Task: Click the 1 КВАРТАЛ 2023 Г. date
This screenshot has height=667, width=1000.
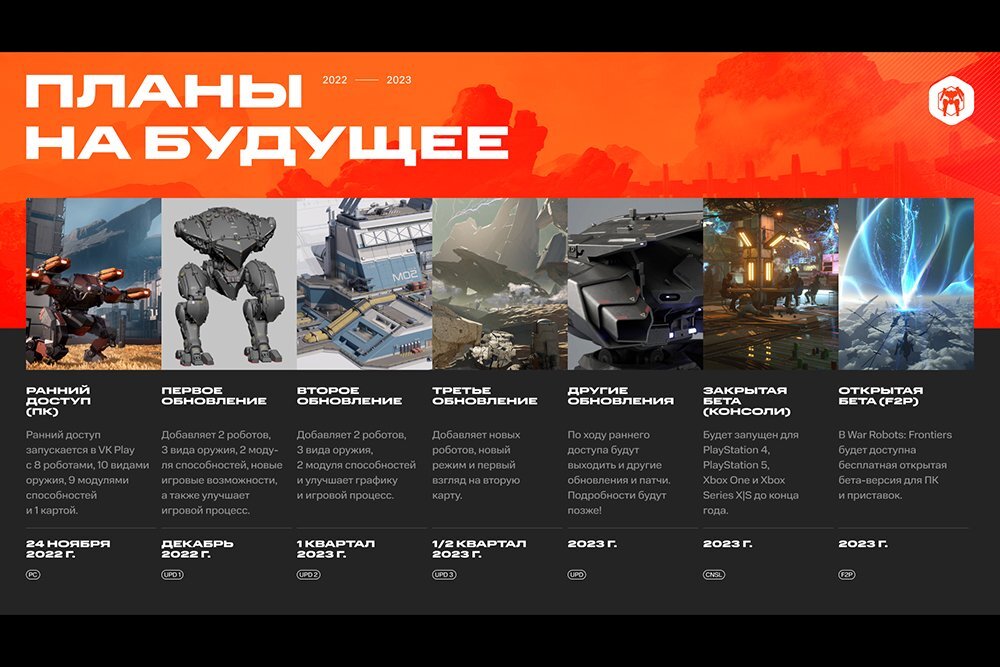Action: (336, 548)
